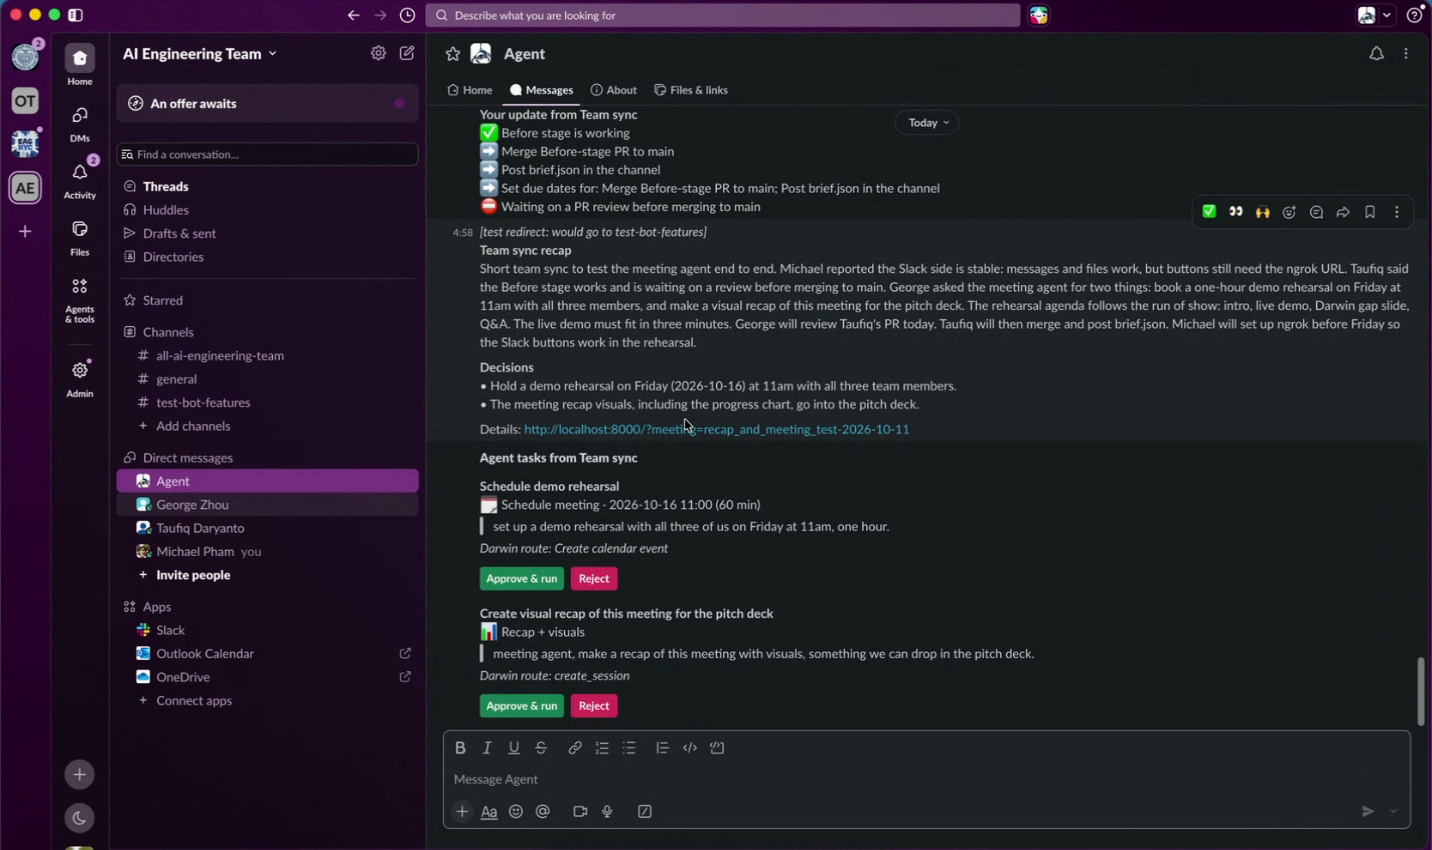Open Agents & tools in the sidebar
1432x850 pixels.
coord(80,299)
